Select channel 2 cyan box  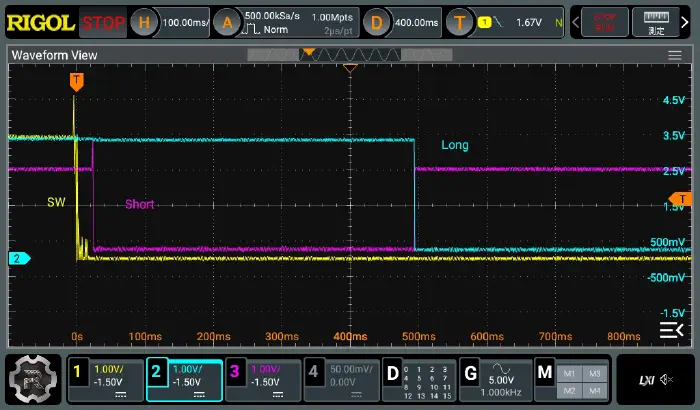(x=184, y=378)
